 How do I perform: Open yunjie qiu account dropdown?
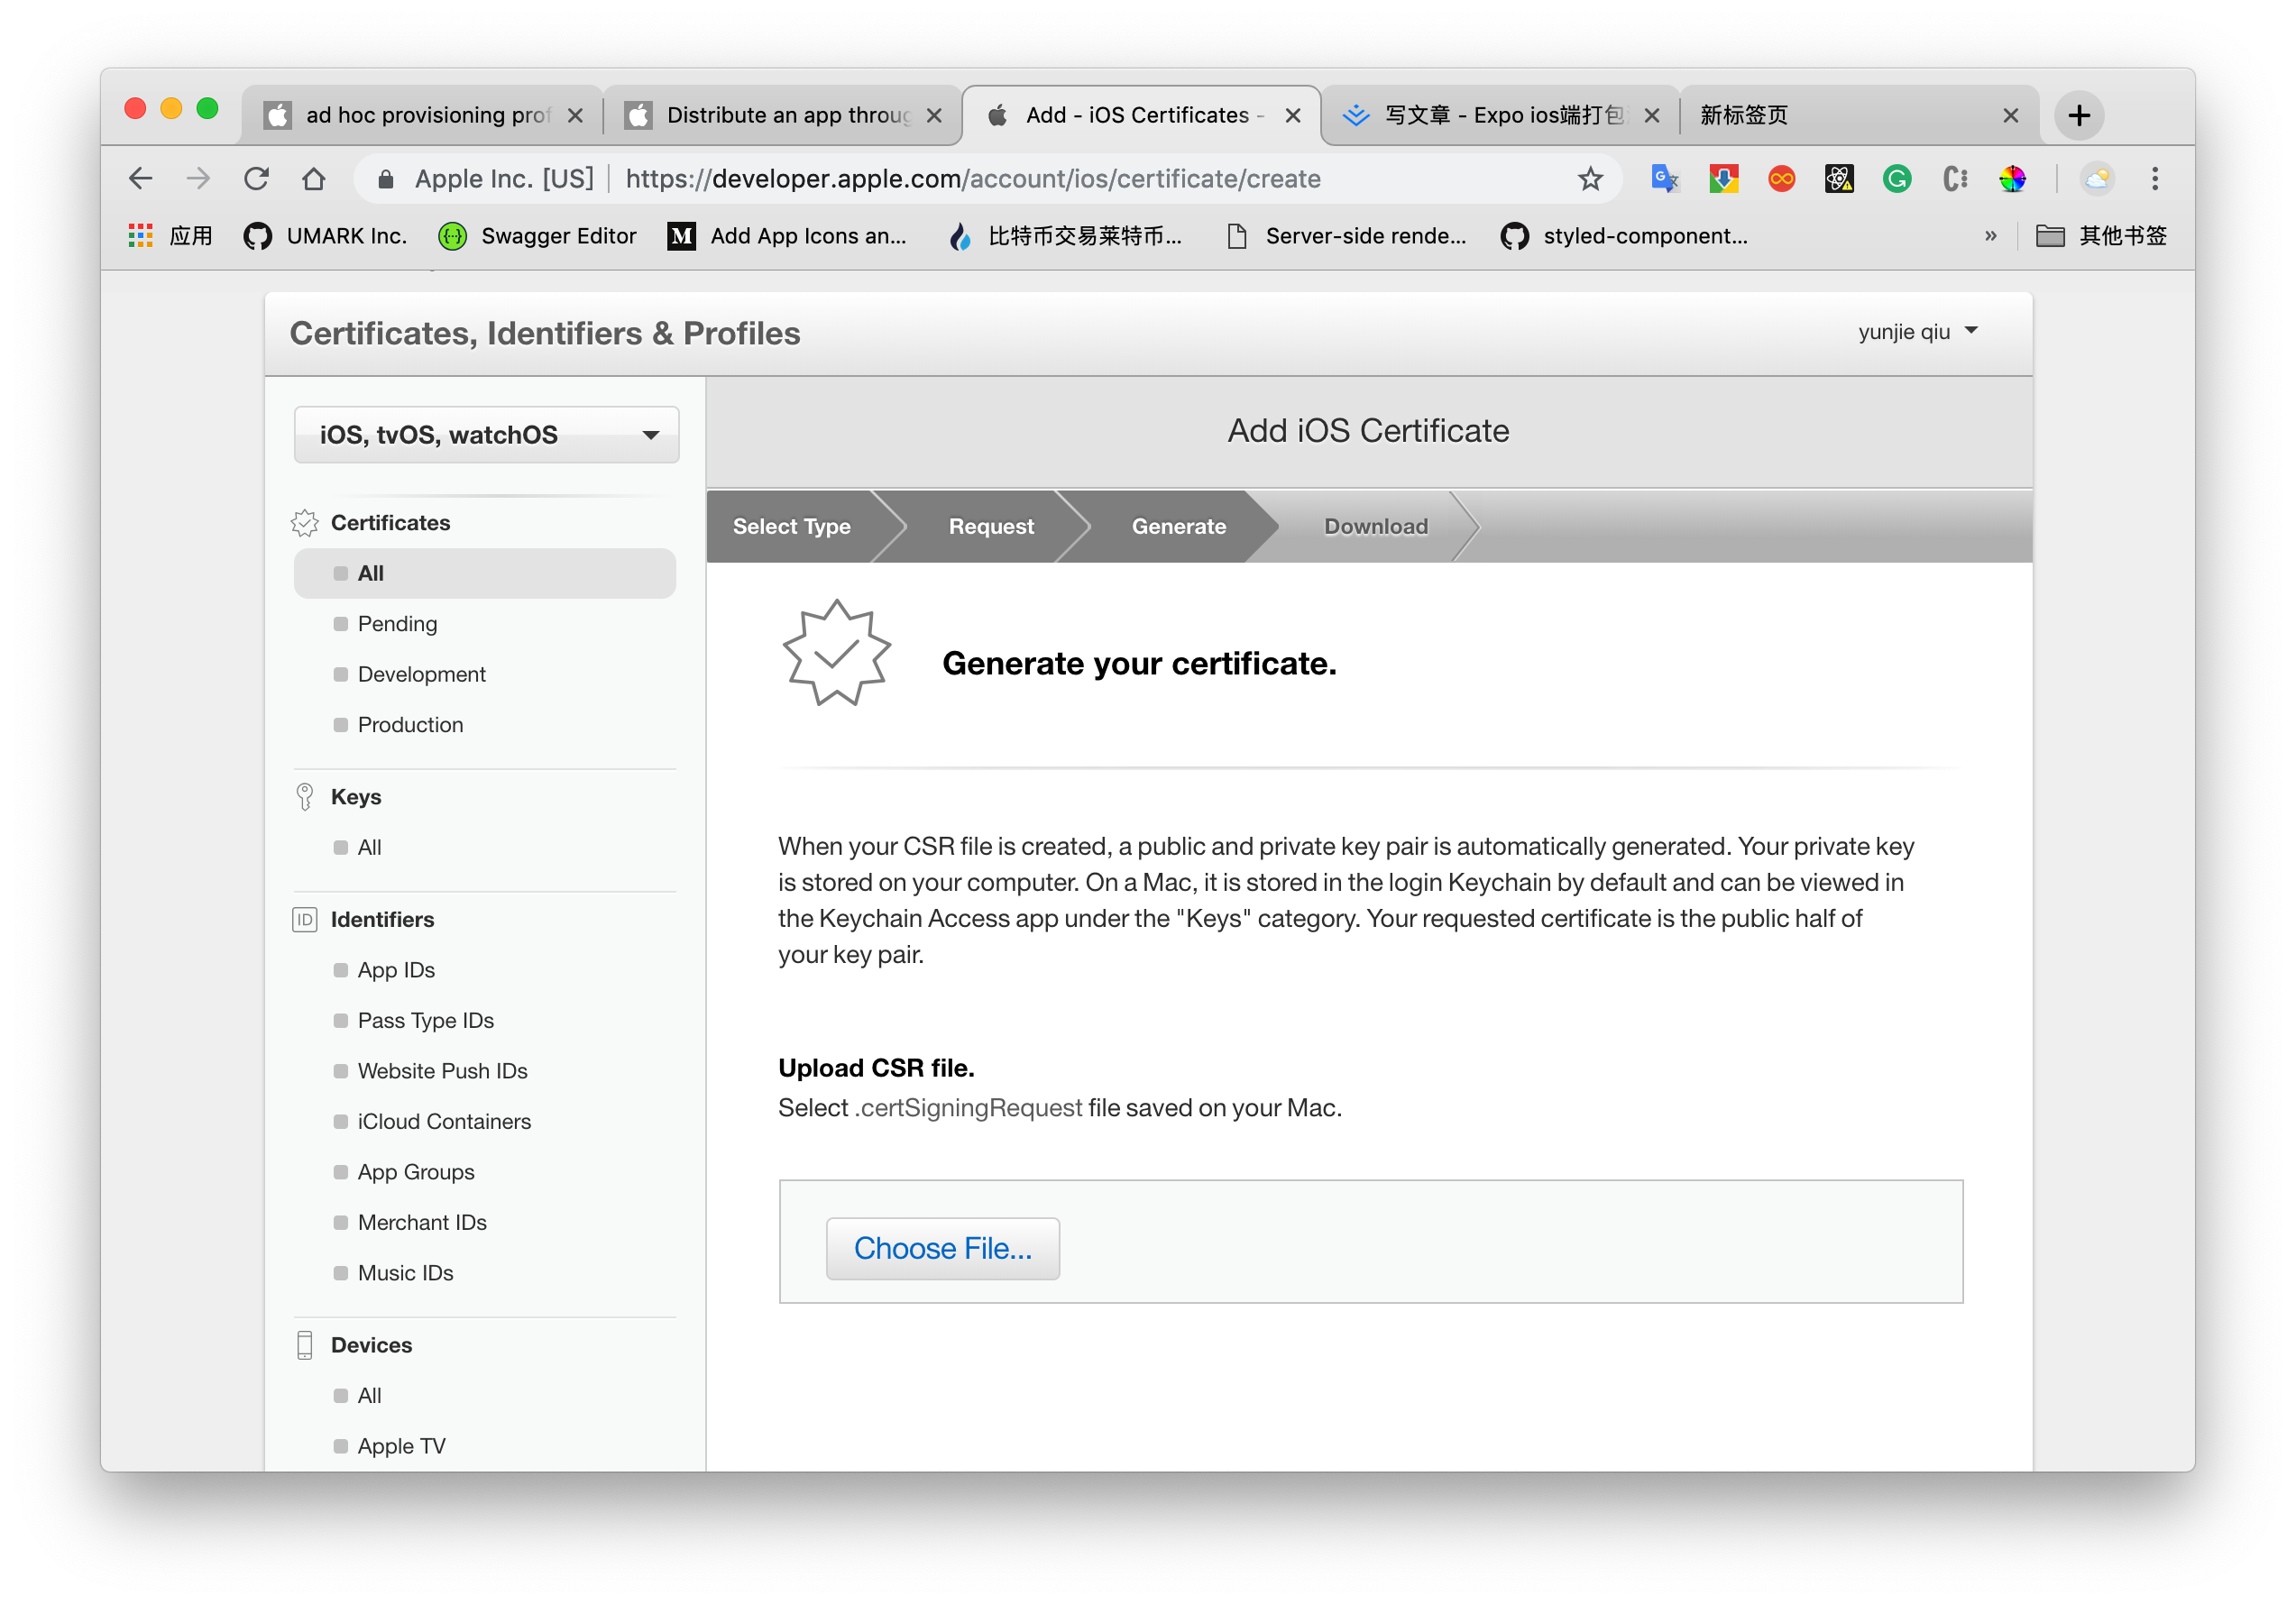(x=1917, y=332)
